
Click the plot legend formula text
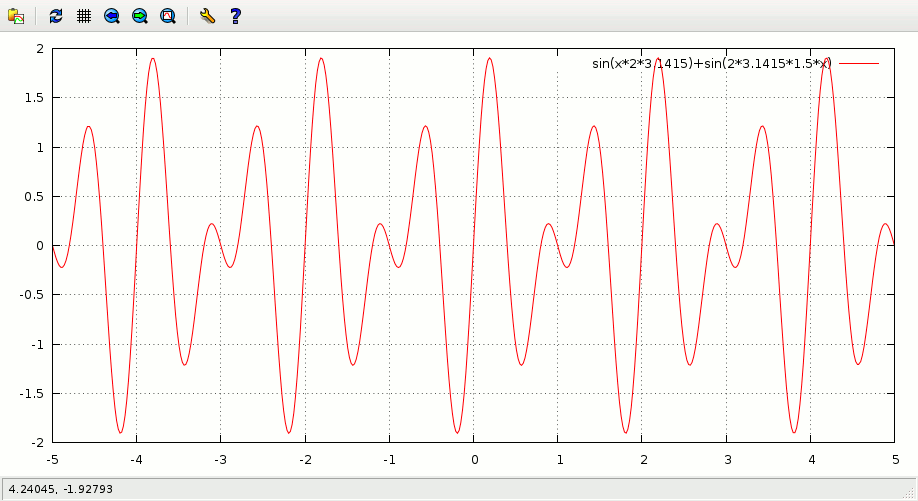[711, 63]
